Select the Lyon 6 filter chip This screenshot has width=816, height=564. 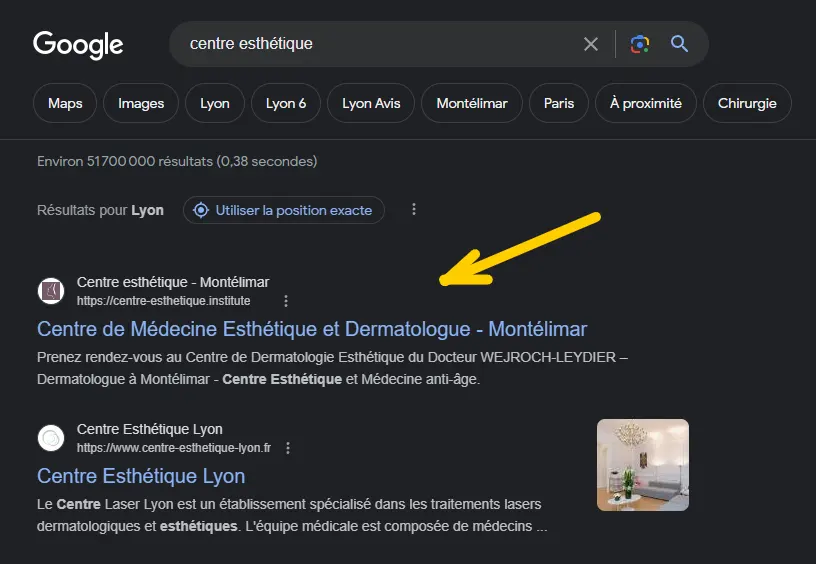point(286,103)
